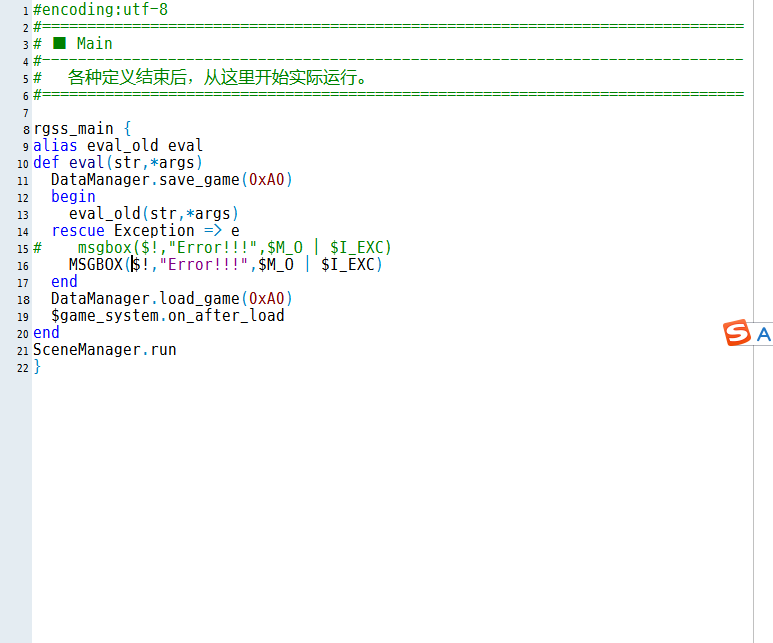Click the commented-out msgbox line
Screen dimensions: 773x643
click(212, 248)
